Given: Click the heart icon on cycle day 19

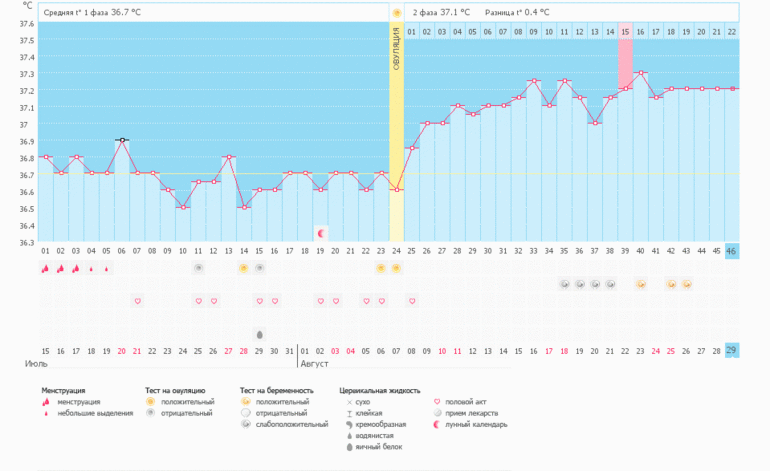Looking at the screenshot, I should tap(321, 301).
